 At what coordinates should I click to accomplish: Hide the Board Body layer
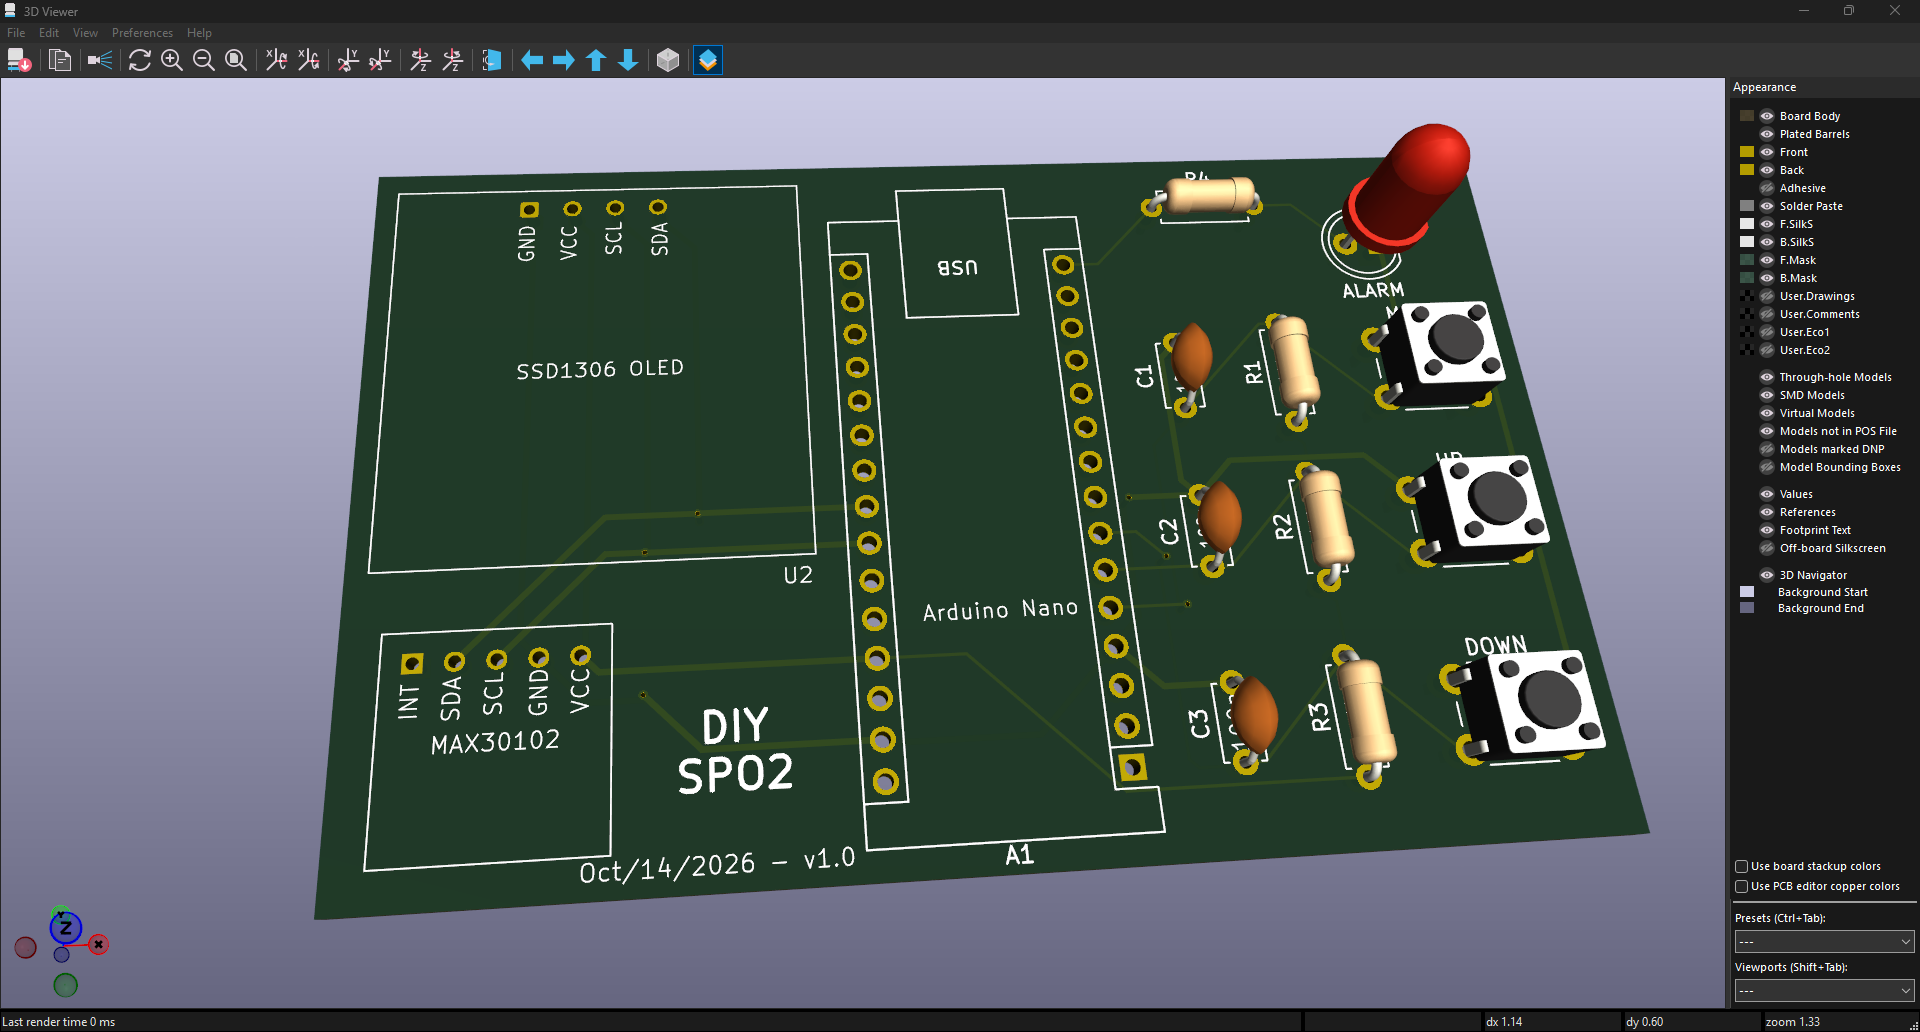(x=1767, y=116)
